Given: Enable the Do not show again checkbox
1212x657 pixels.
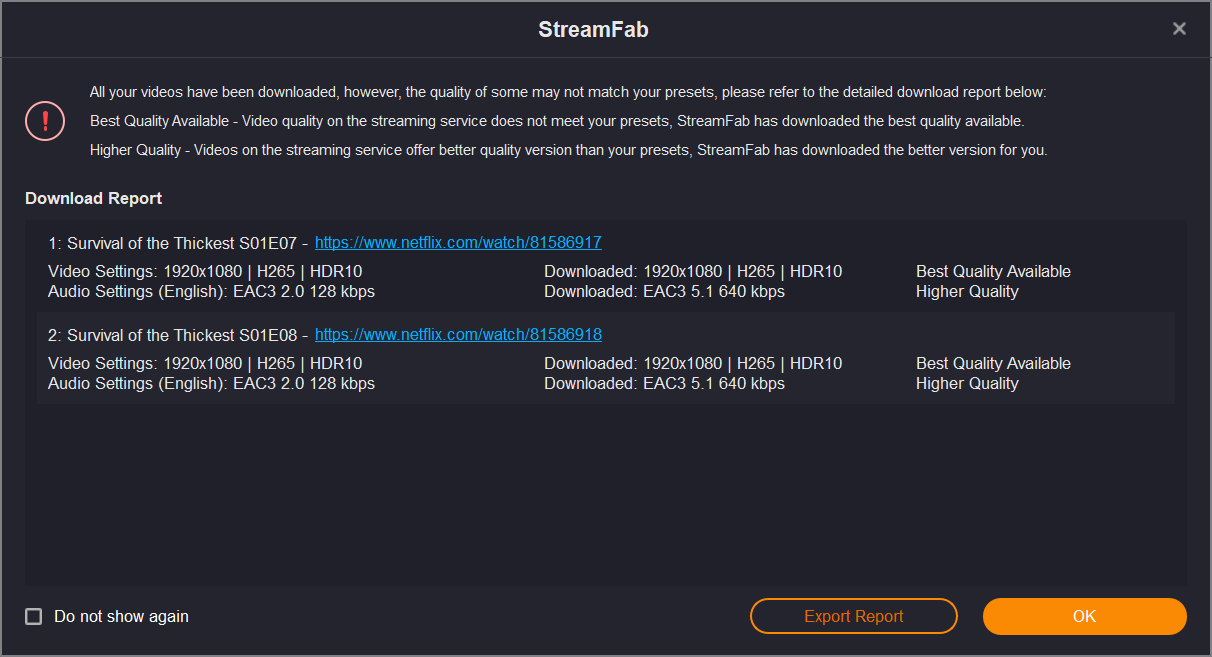Looking at the screenshot, I should pos(34,617).
